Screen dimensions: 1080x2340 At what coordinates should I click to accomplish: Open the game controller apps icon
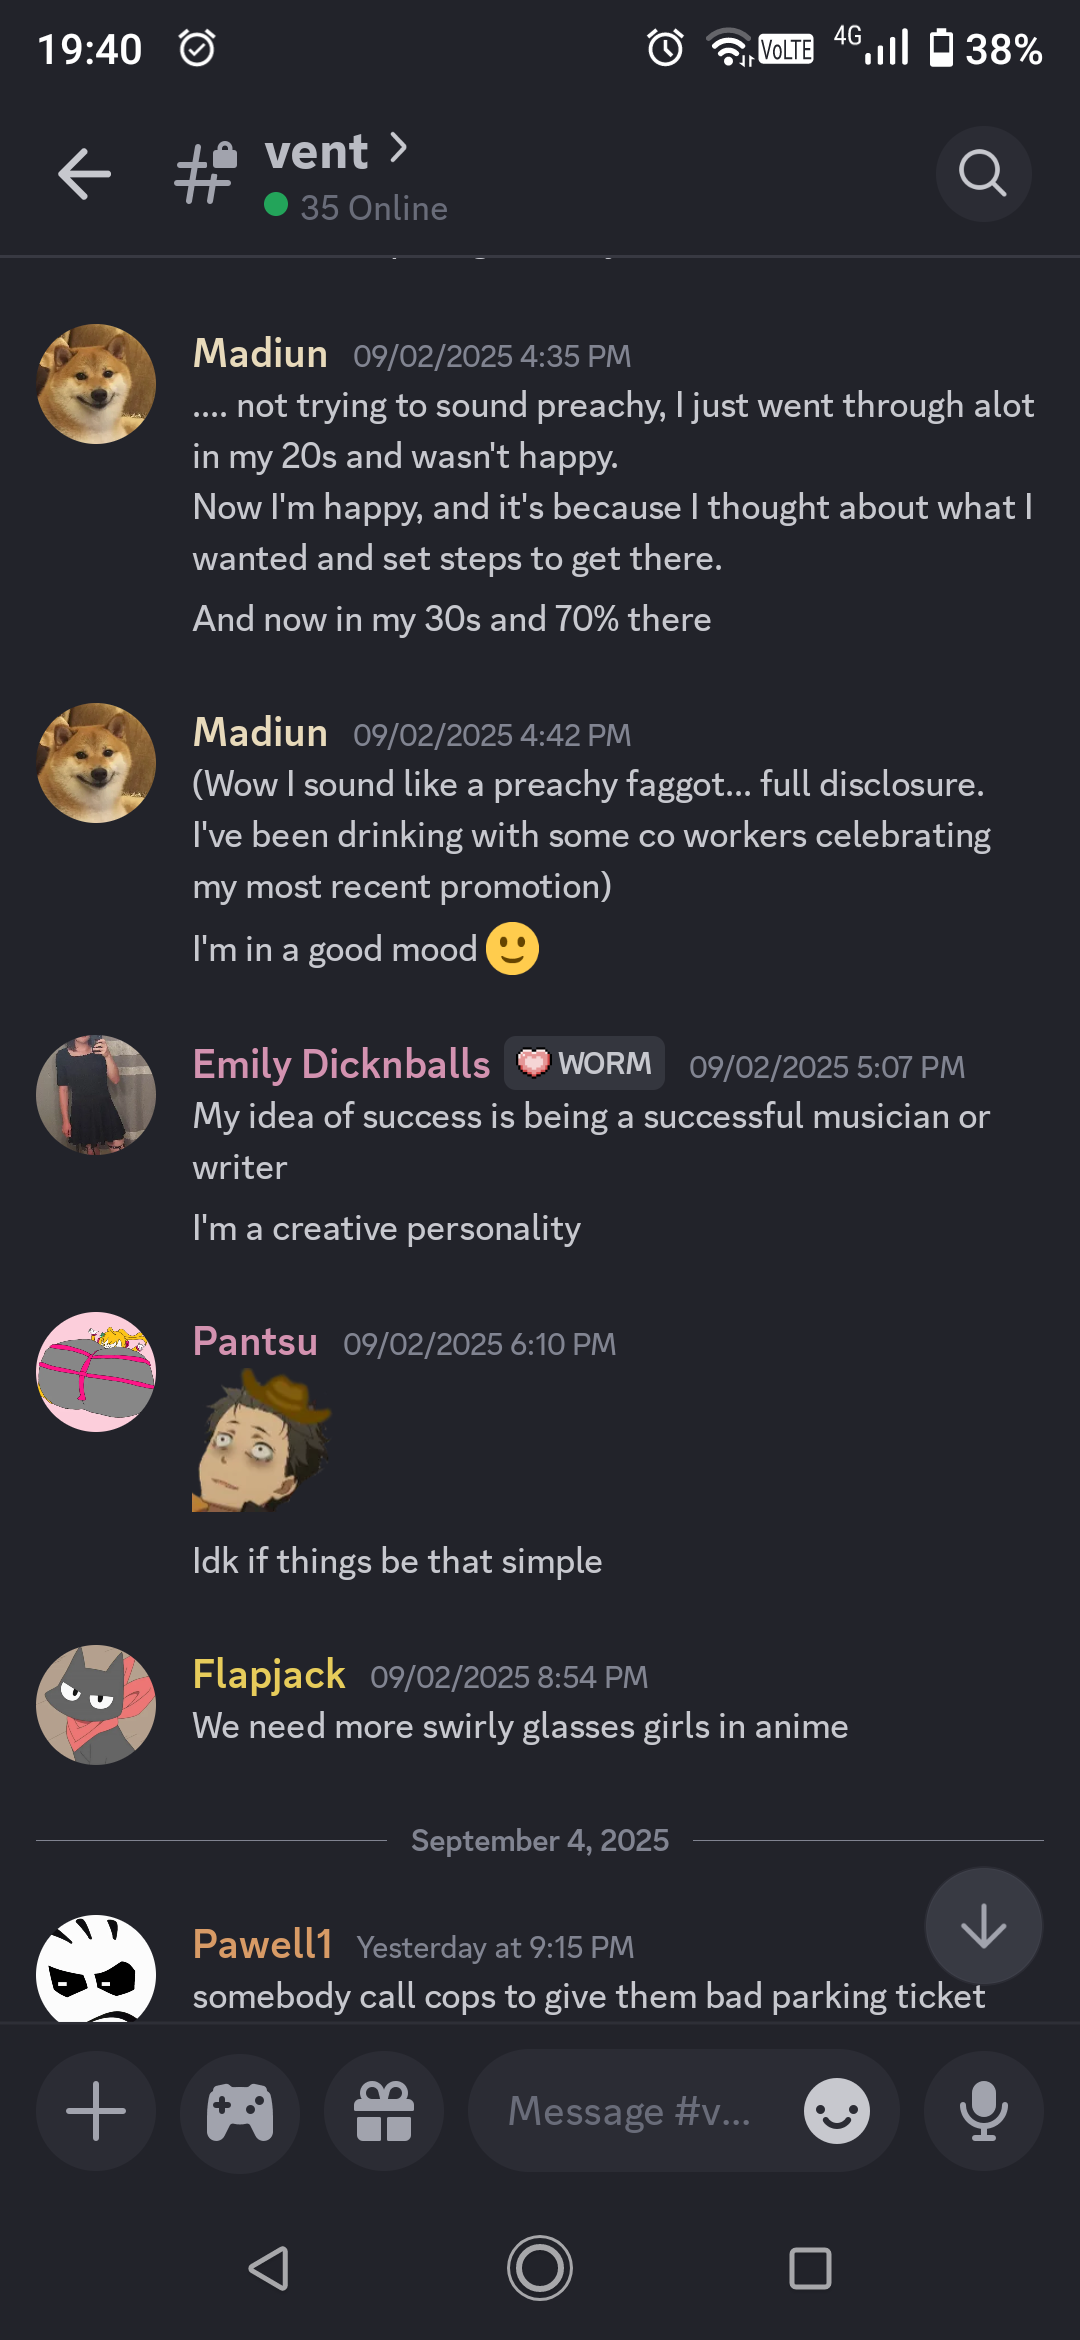240,2111
